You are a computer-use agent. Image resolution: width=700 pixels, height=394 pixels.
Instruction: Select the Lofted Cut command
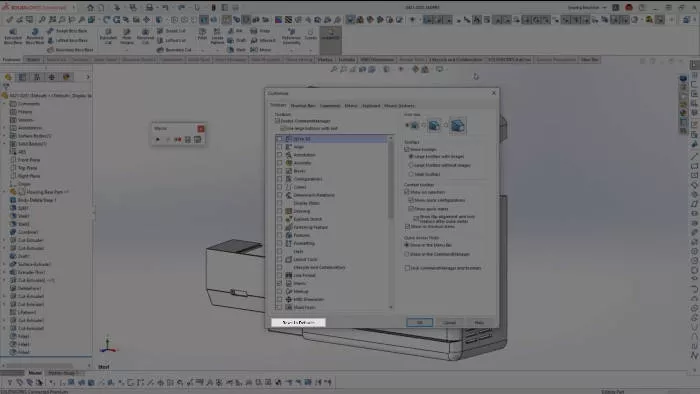(171, 40)
